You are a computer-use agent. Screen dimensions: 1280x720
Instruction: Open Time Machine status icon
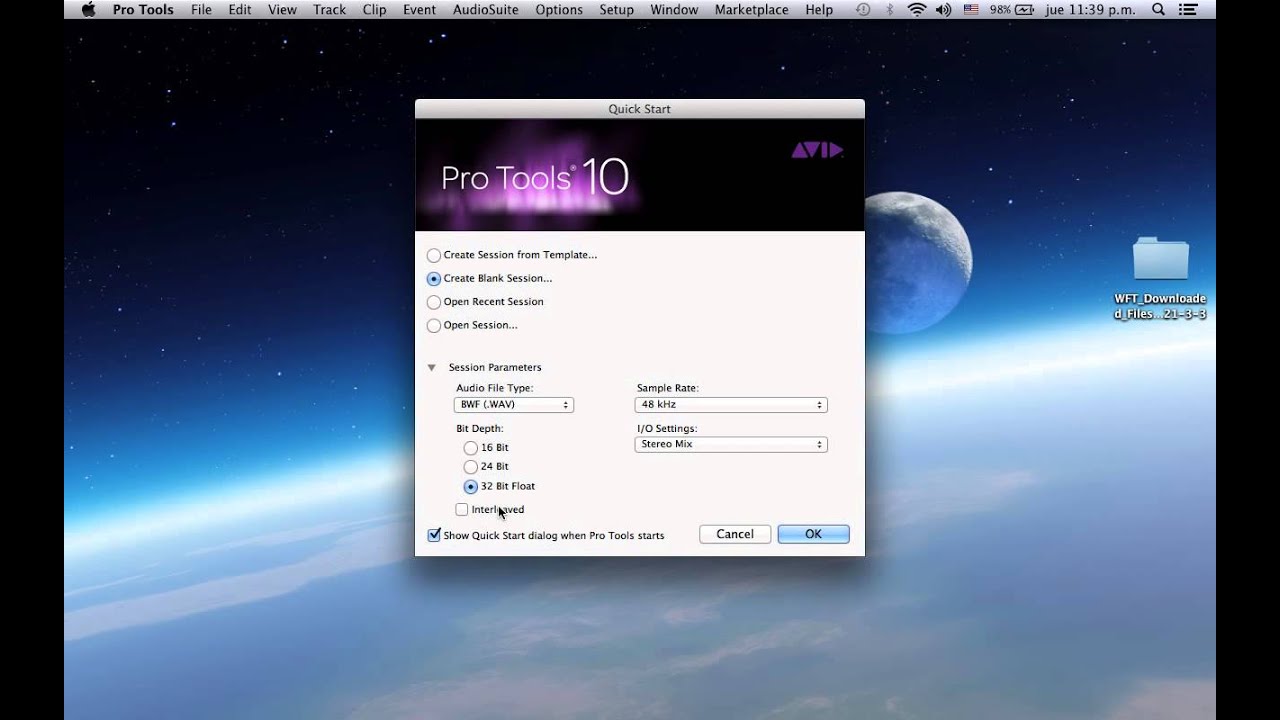pos(864,9)
